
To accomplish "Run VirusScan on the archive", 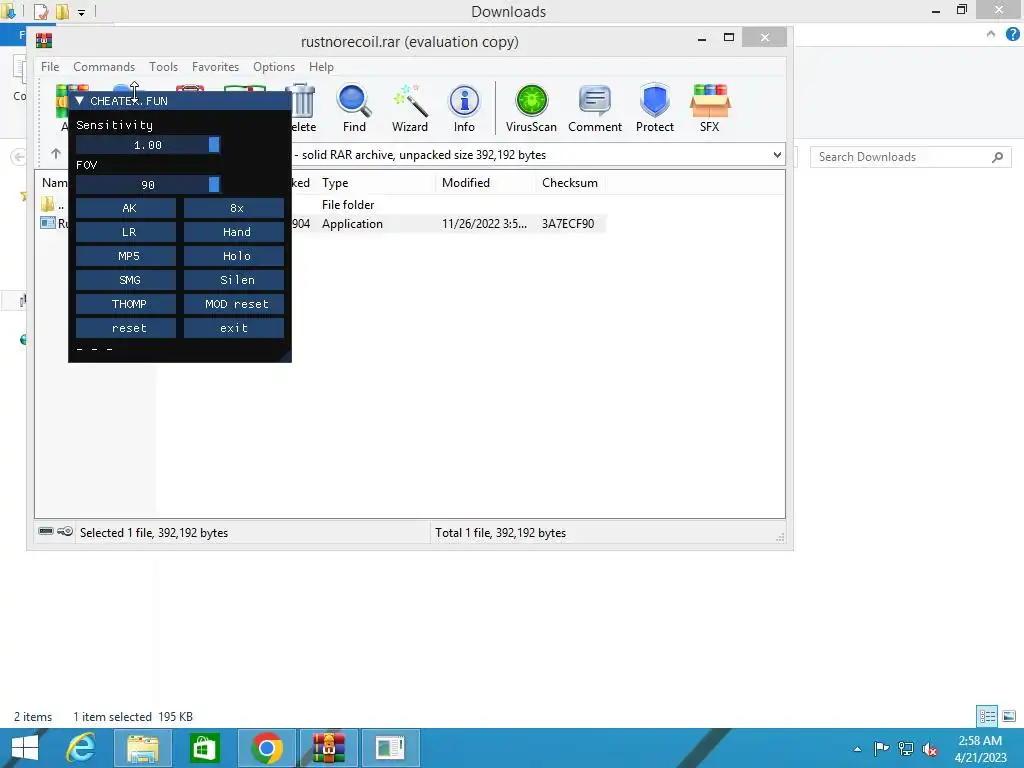I will [x=531, y=108].
